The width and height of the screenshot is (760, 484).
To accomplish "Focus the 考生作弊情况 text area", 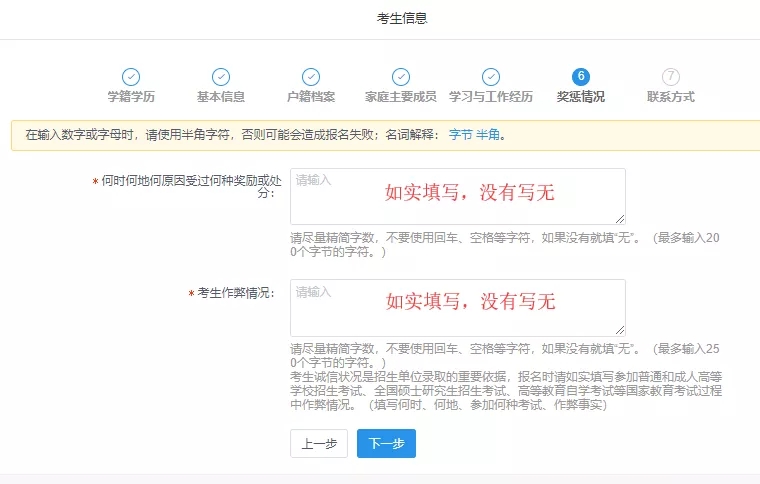I will click(x=457, y=307).
